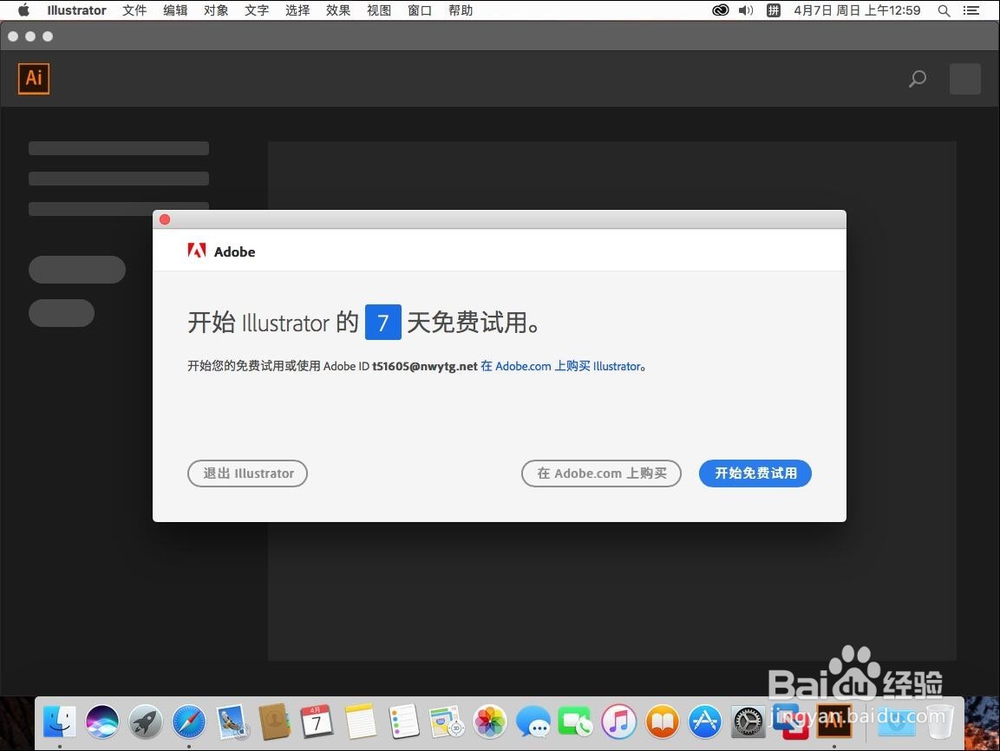Open Calendar icon in the Dock
Viewport: 1000px width, 751px height.
(x=317, y=722)
